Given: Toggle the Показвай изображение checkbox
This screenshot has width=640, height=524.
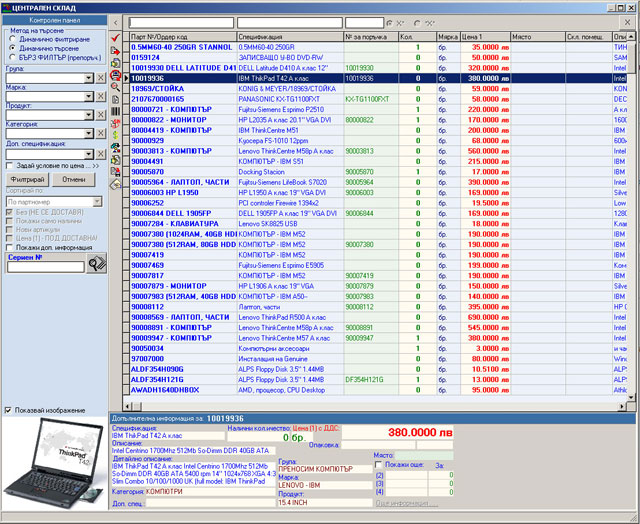Looking at the screenshot, I should pyautogui.click(x=9, y=410).
